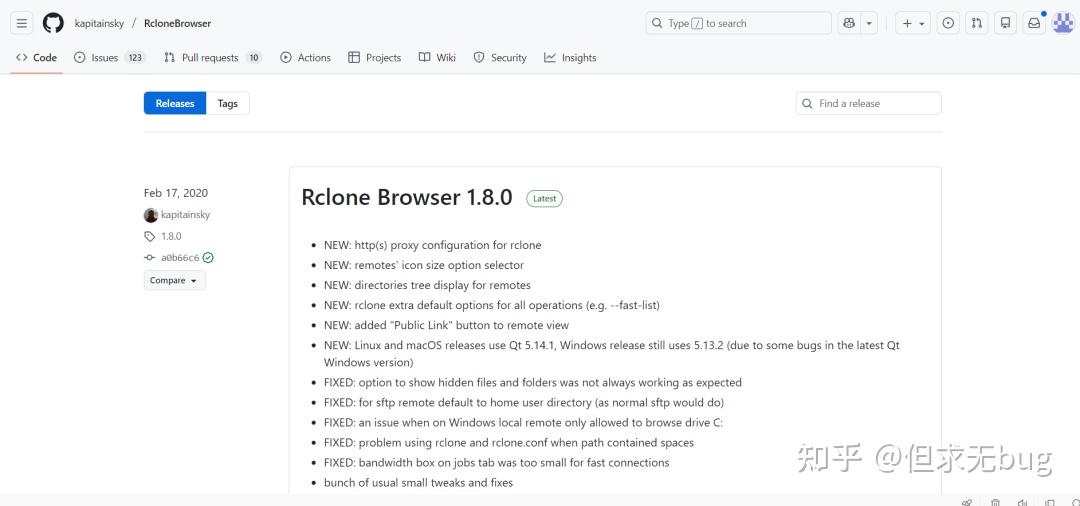
Task: Select the Releases toggle button
Action: [175, 103]
